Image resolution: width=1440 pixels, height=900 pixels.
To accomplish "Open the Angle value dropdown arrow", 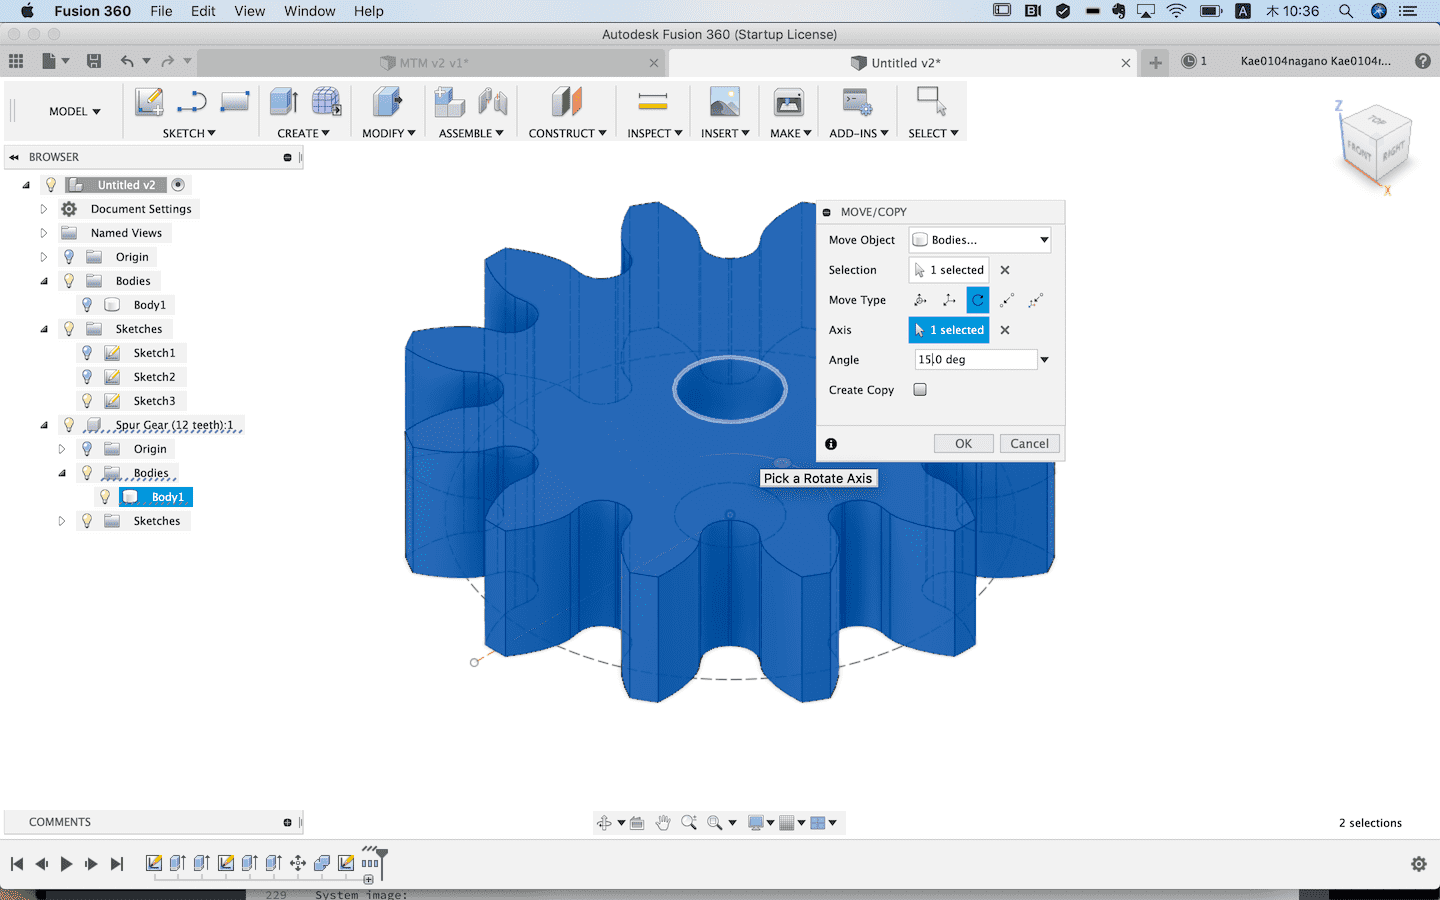I will coord(1045,360).
